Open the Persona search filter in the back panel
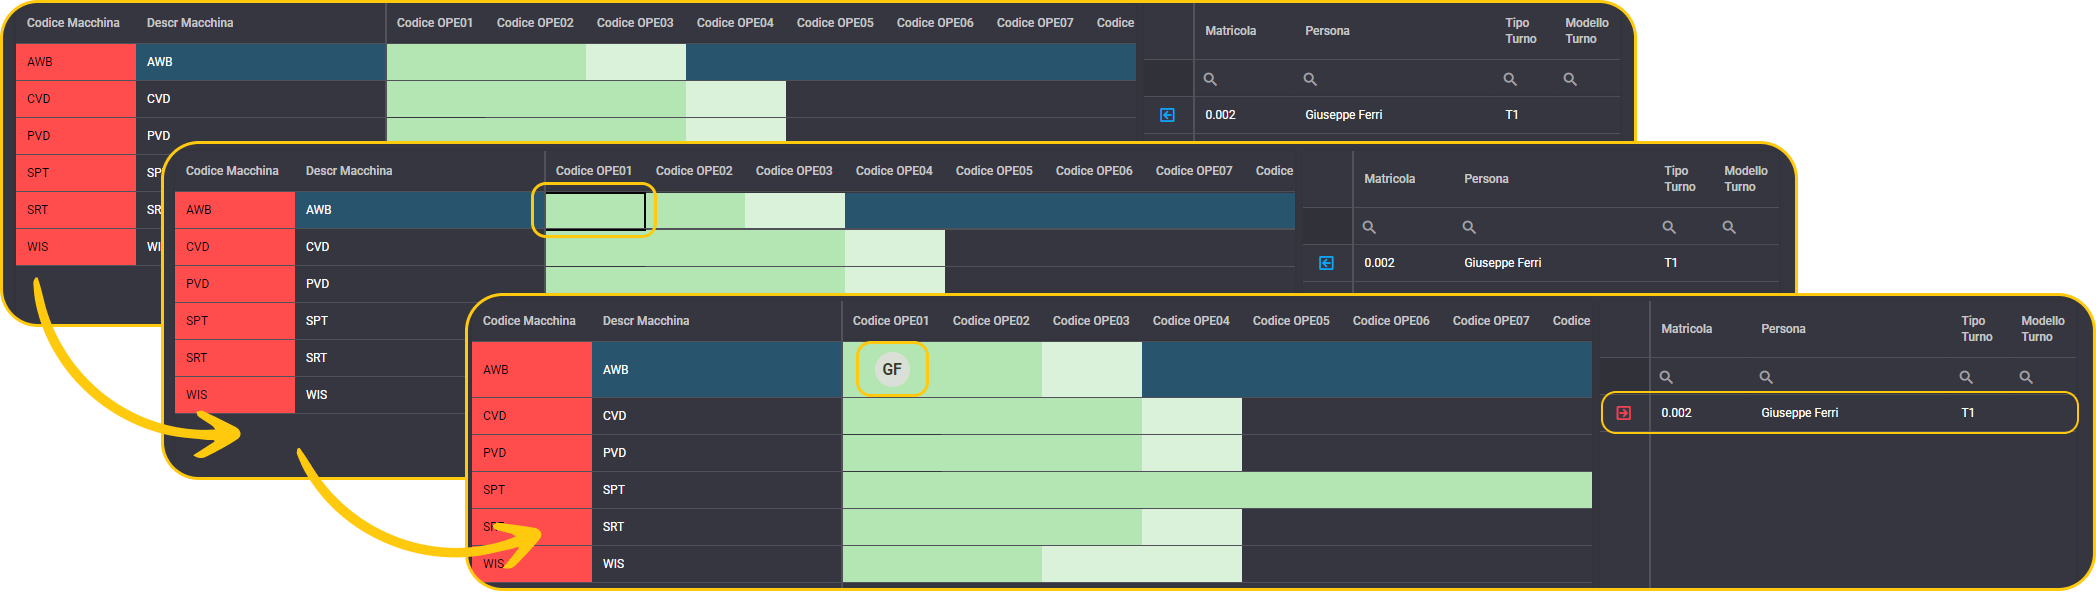 click(x=1310, y=79)
